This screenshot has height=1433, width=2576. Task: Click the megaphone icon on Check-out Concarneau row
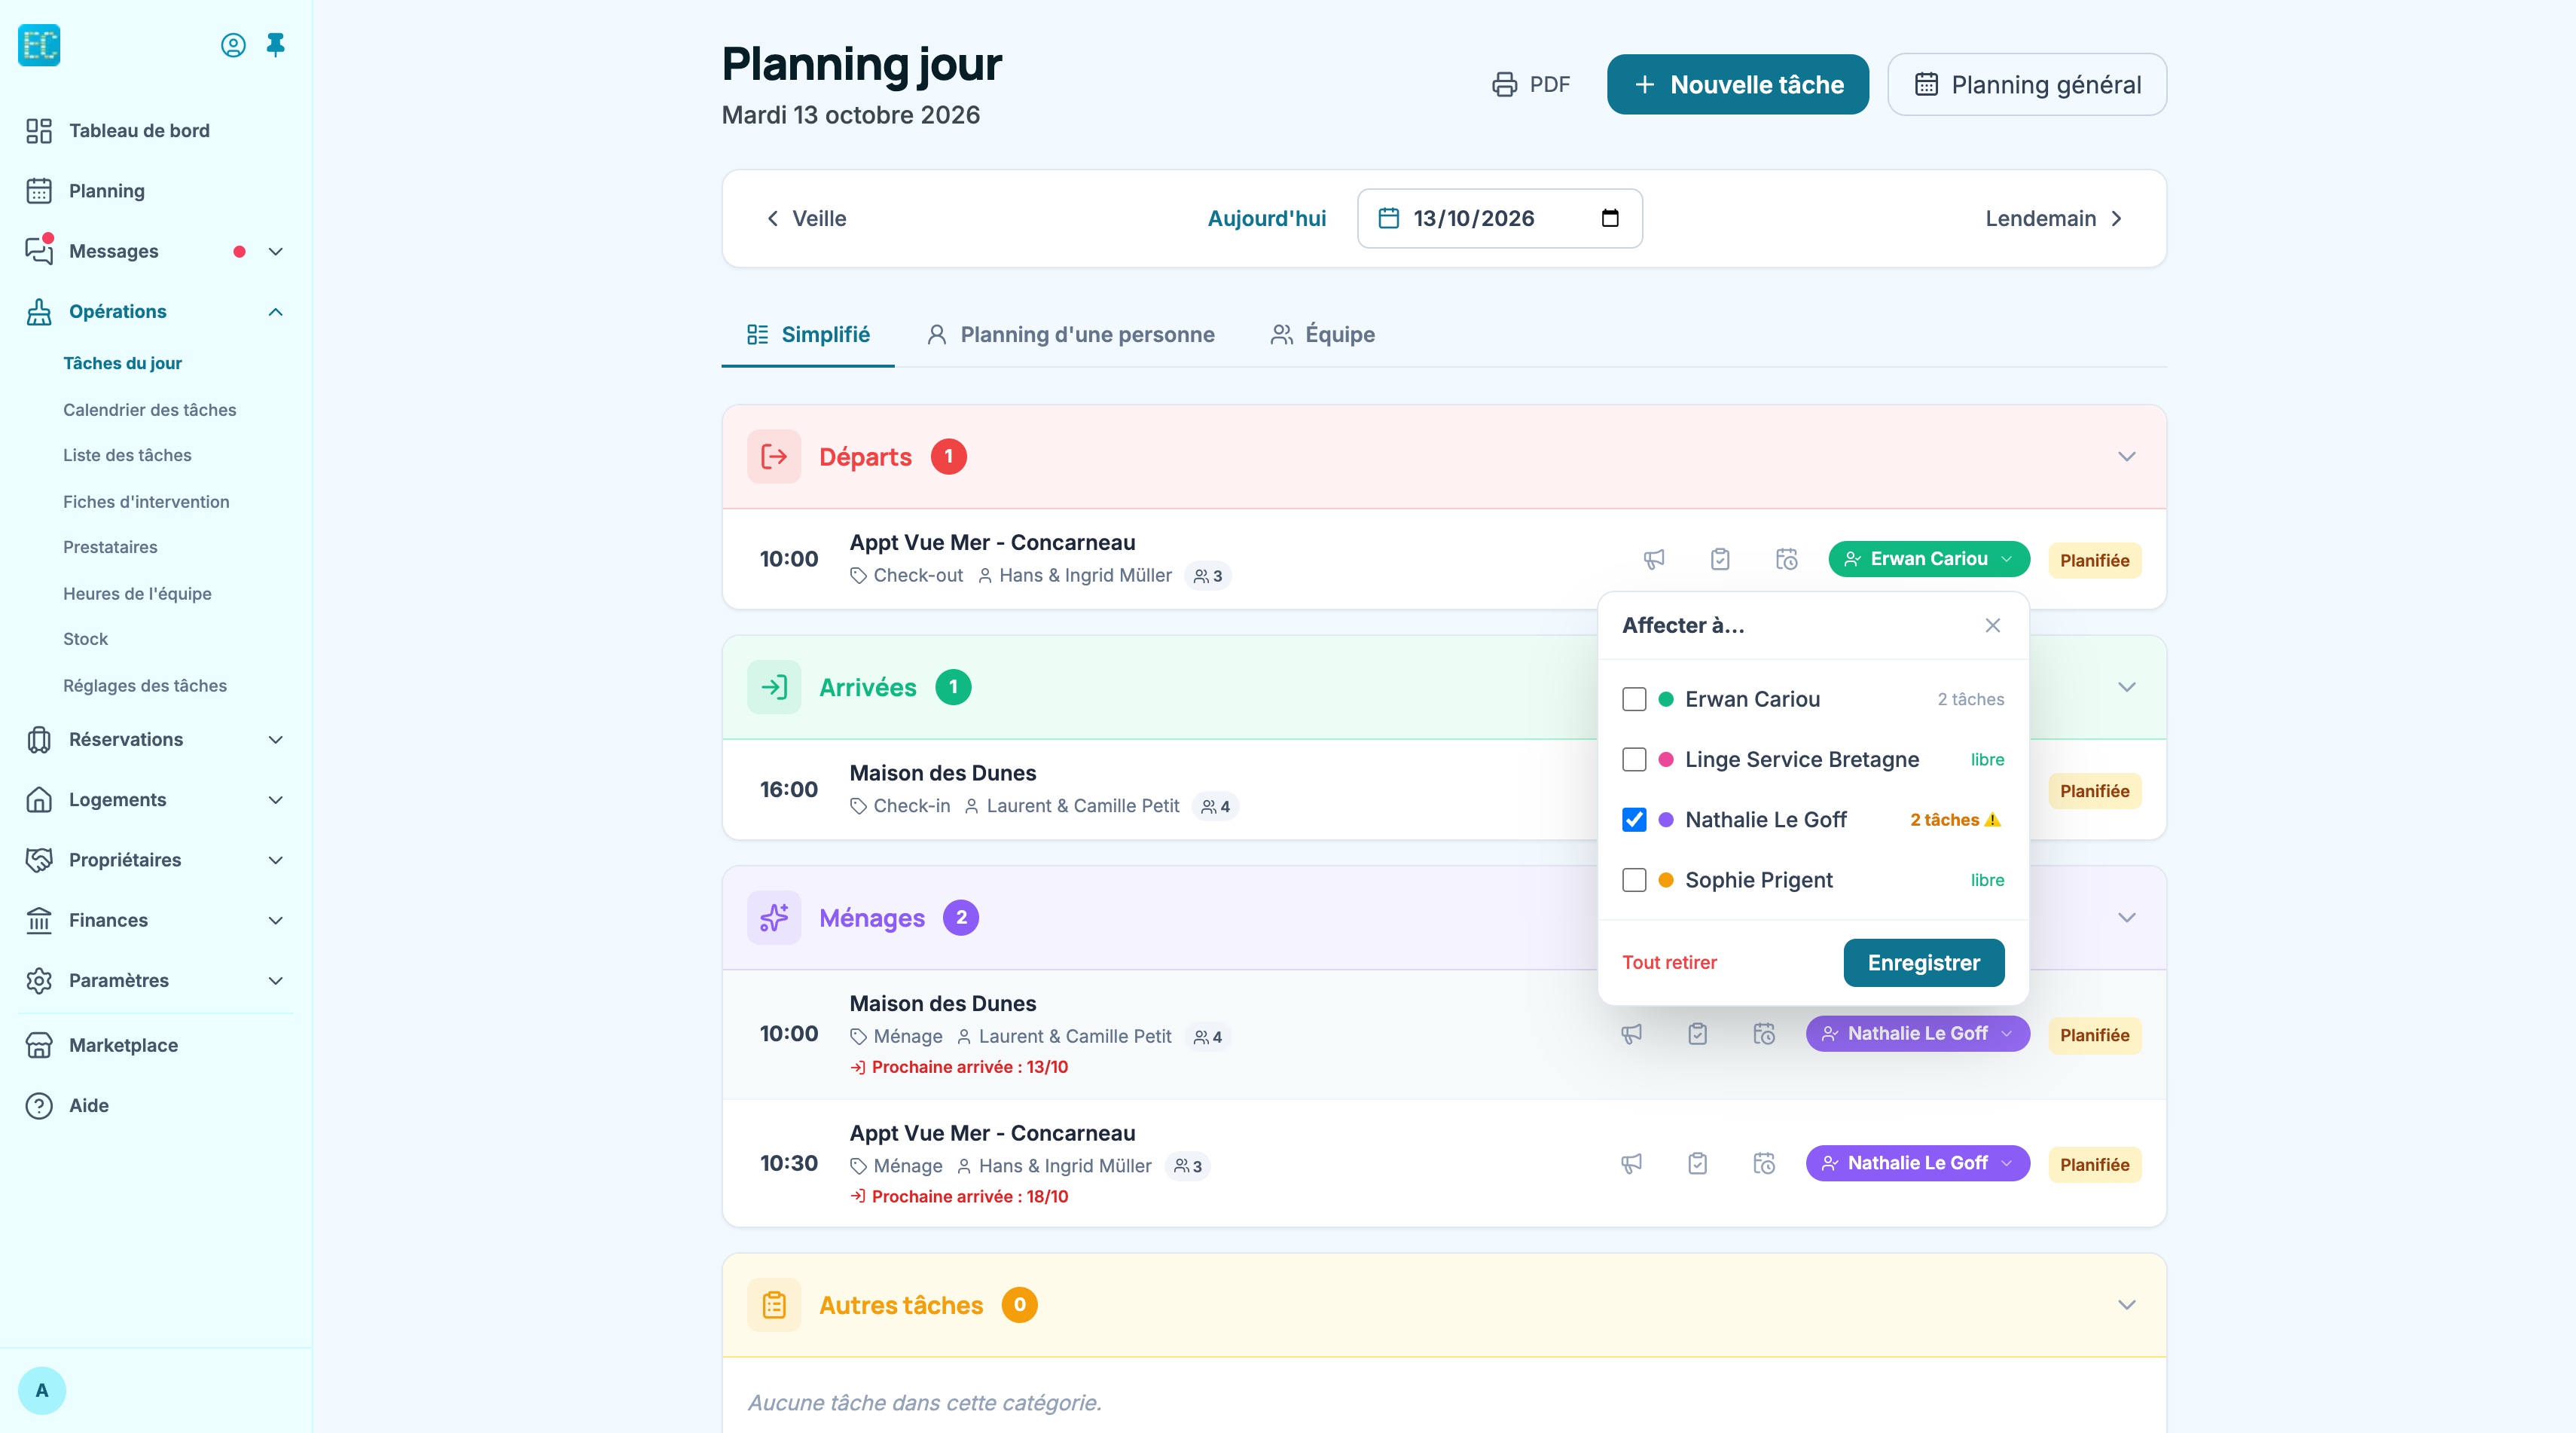(1654, 559)
